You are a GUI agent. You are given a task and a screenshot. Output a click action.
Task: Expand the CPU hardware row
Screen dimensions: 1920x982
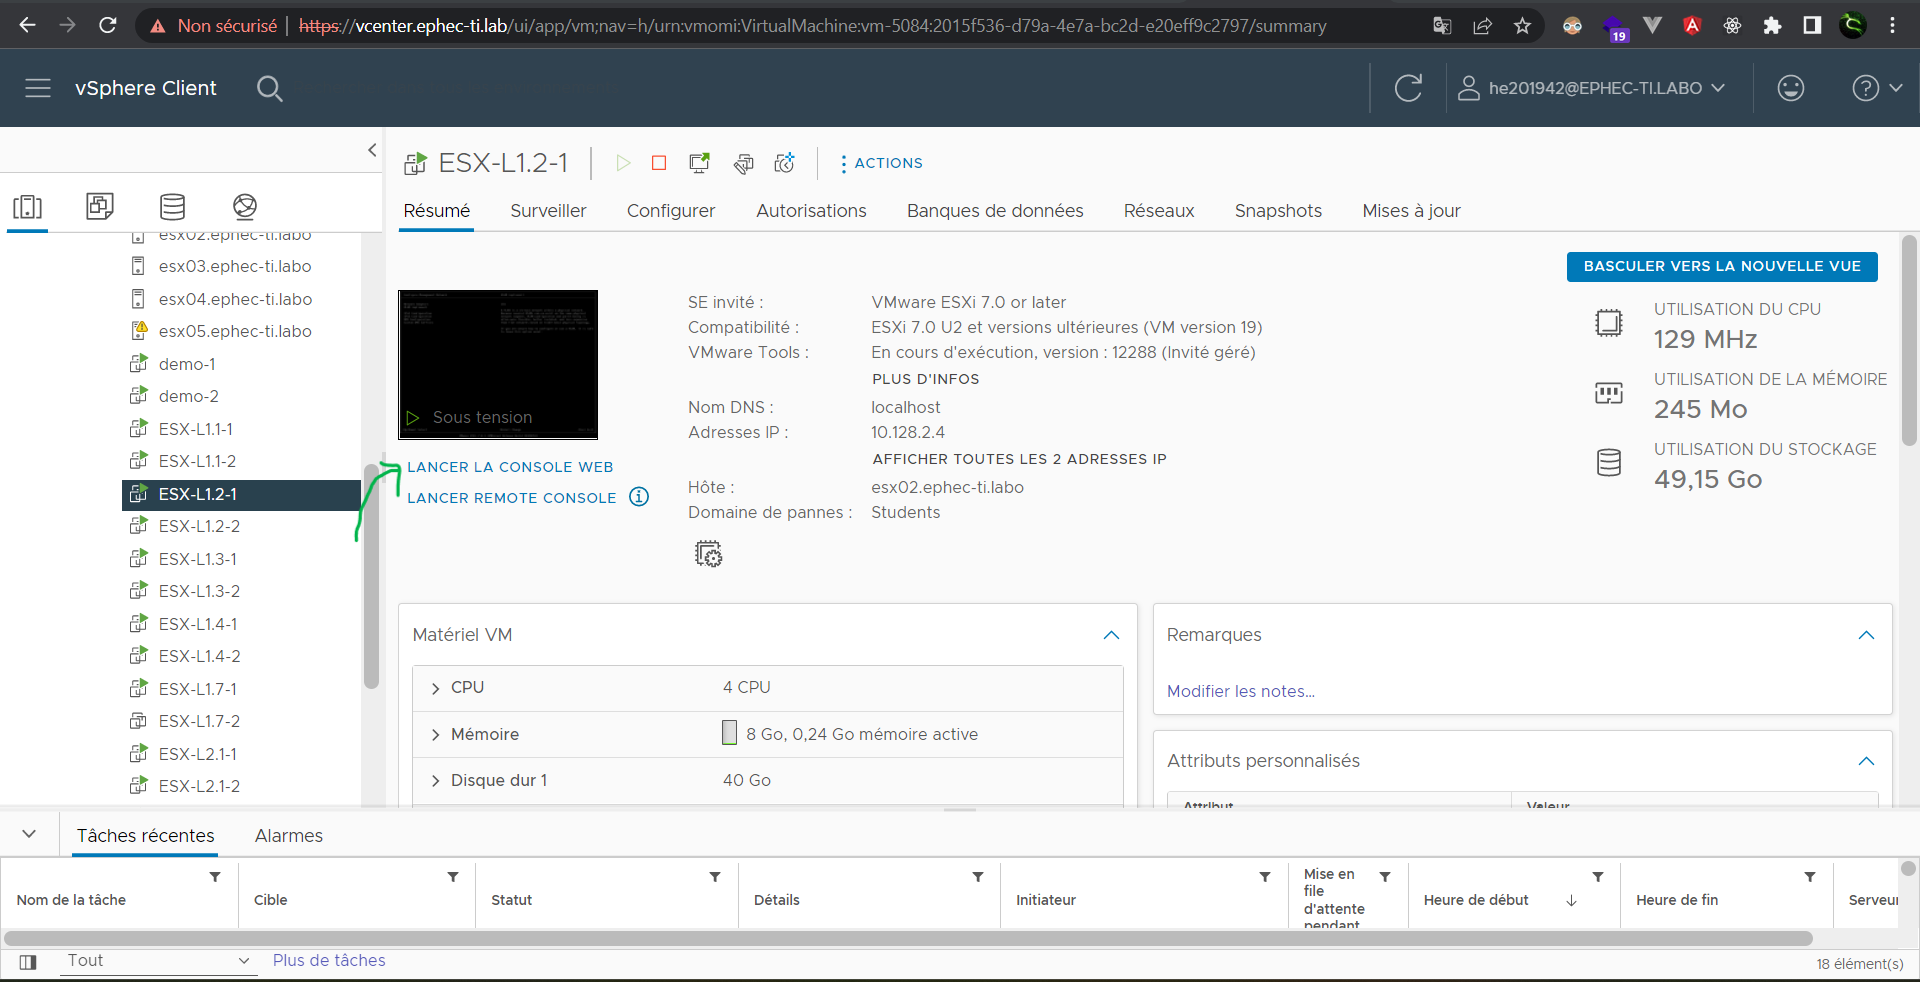point(435,688)
